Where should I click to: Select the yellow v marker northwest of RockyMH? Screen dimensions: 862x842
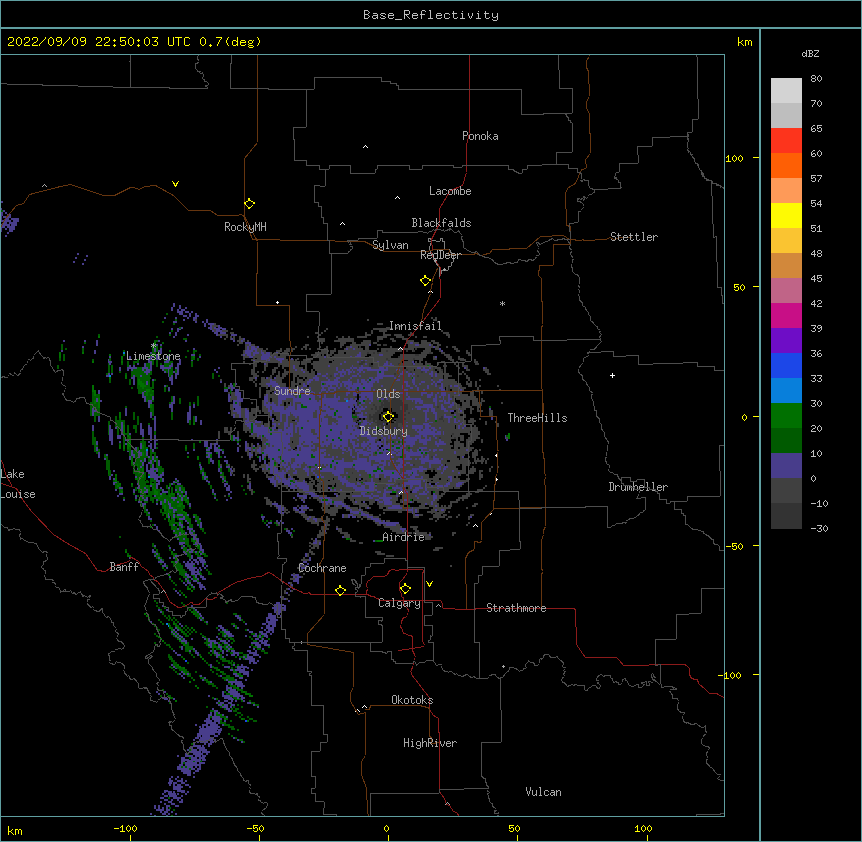[175, 184]
